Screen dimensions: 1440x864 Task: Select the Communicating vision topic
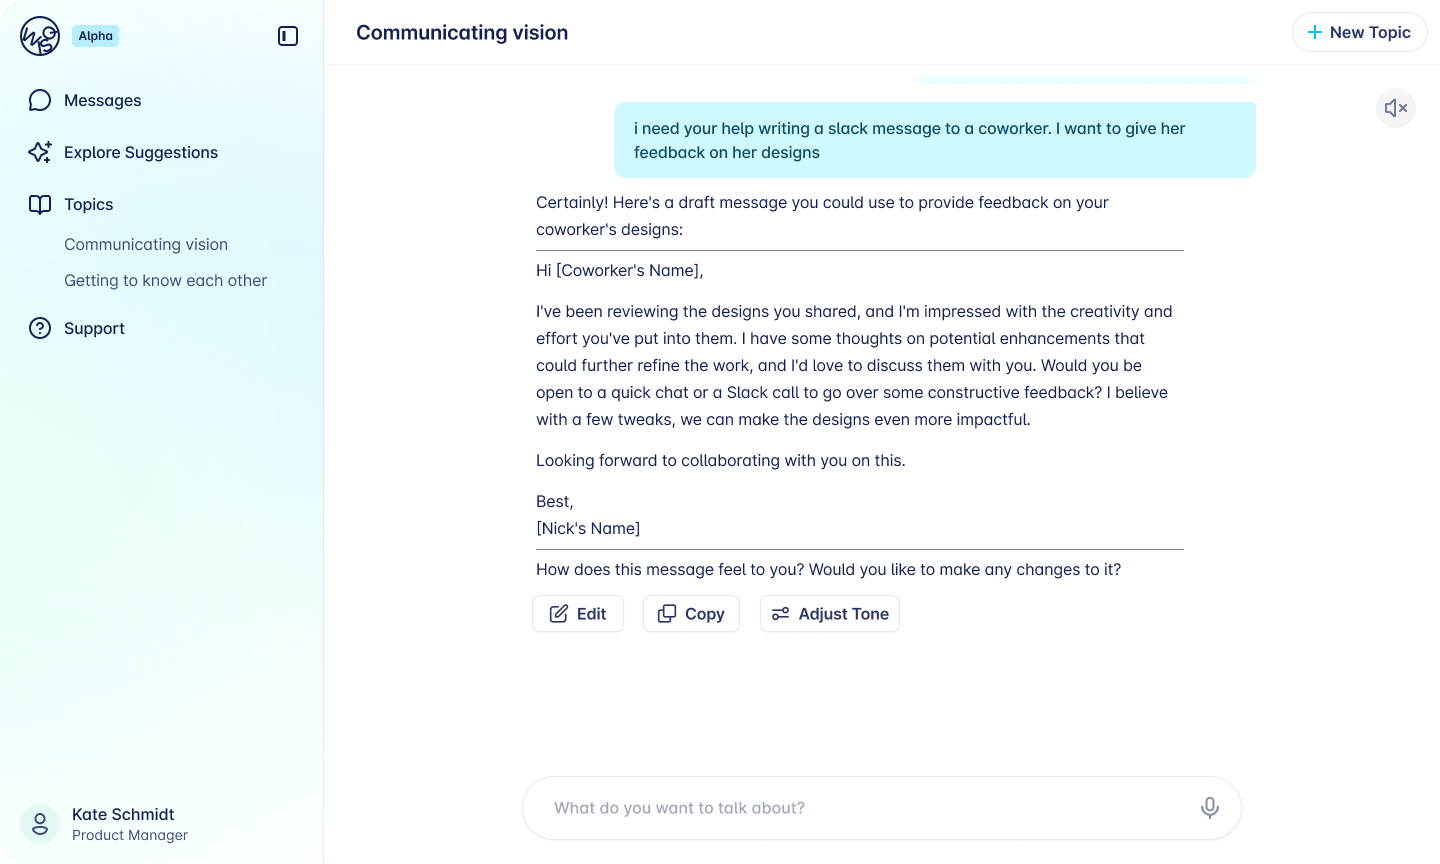click(x=145, y=244)
